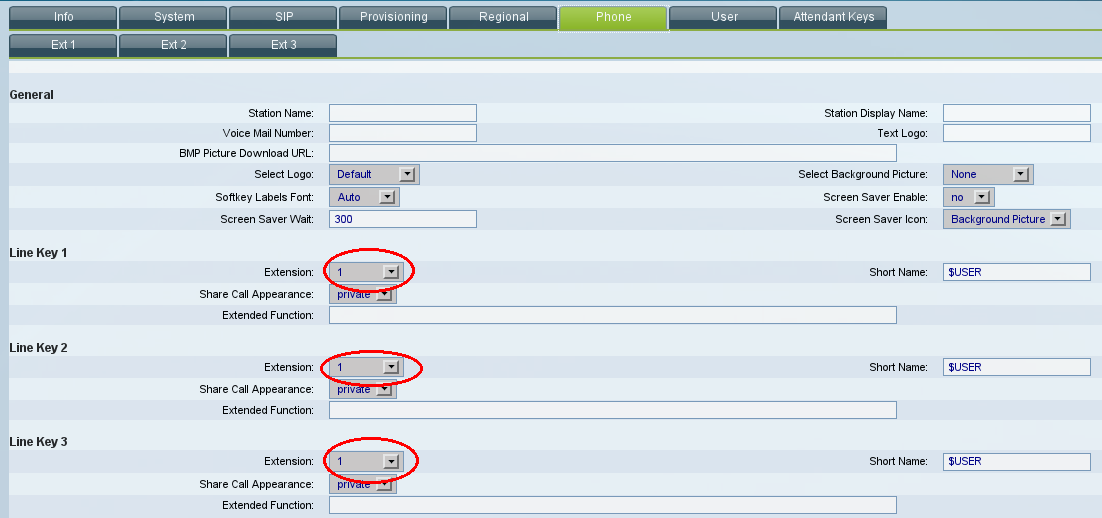
Task: Focus the Voice Mail Number field
Action: pyautogui.click(x=402, y=133)
